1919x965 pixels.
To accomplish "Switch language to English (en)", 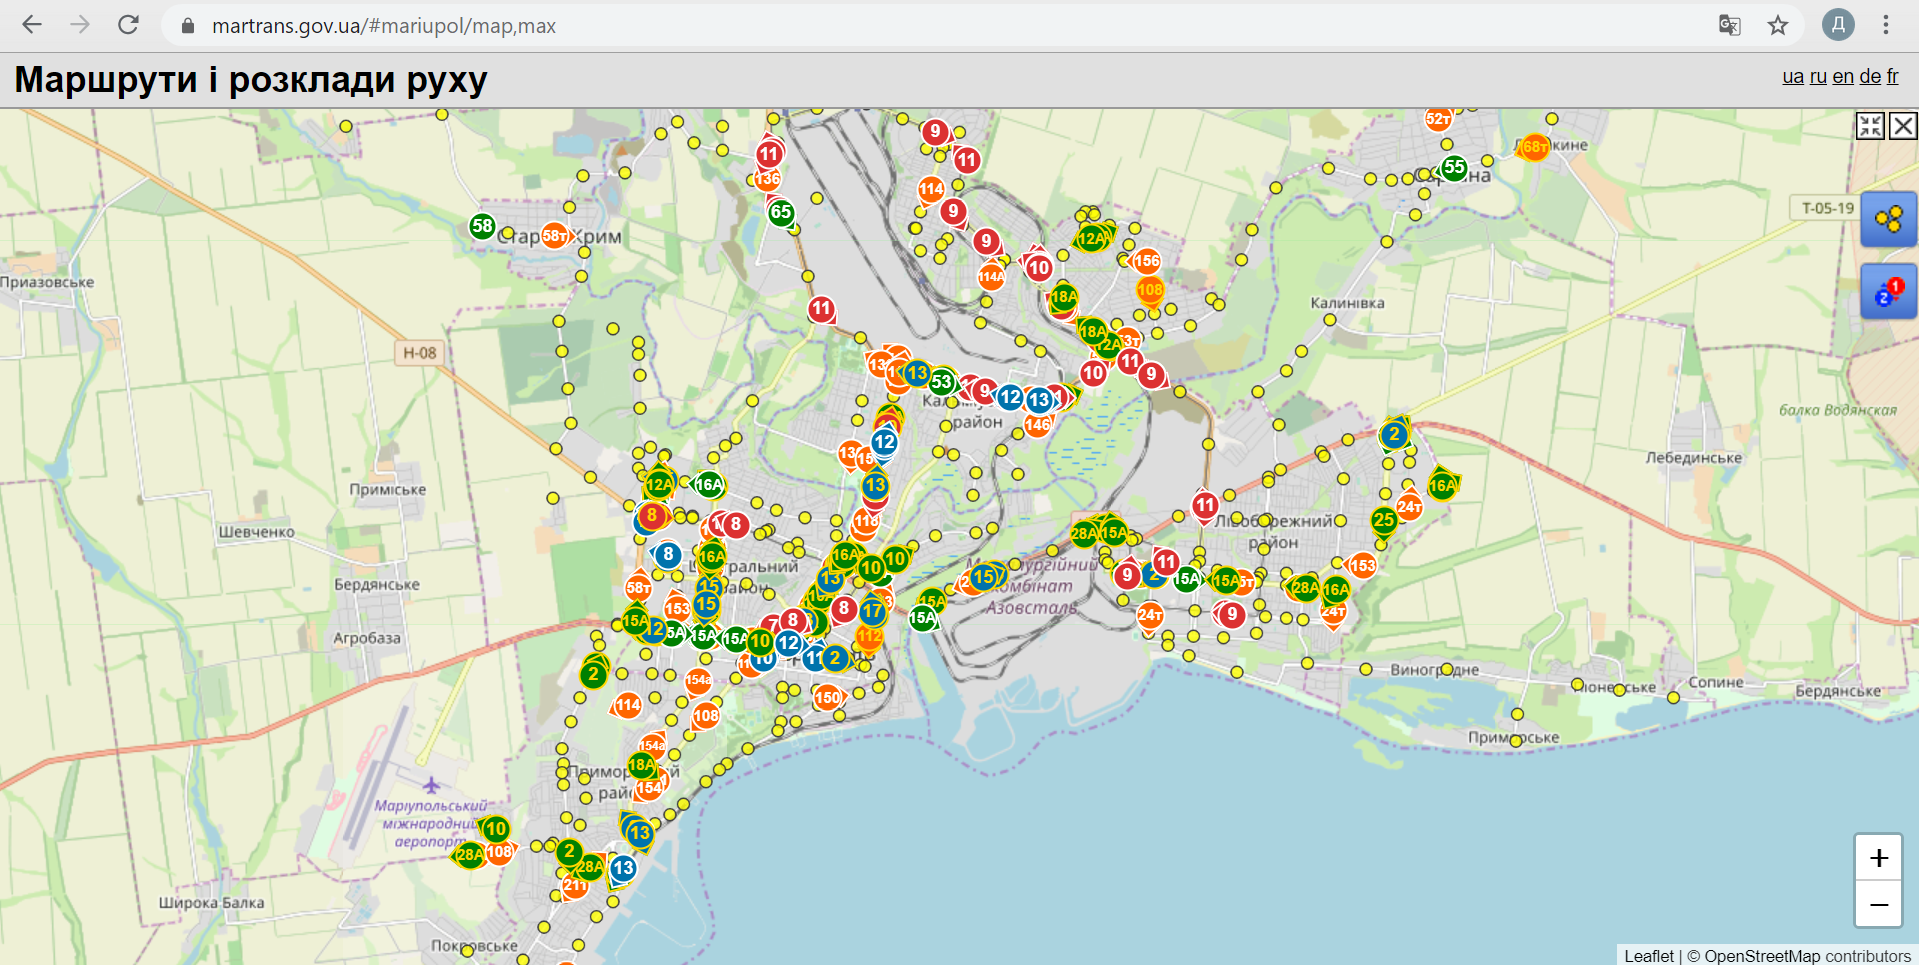I will 1842,77.
